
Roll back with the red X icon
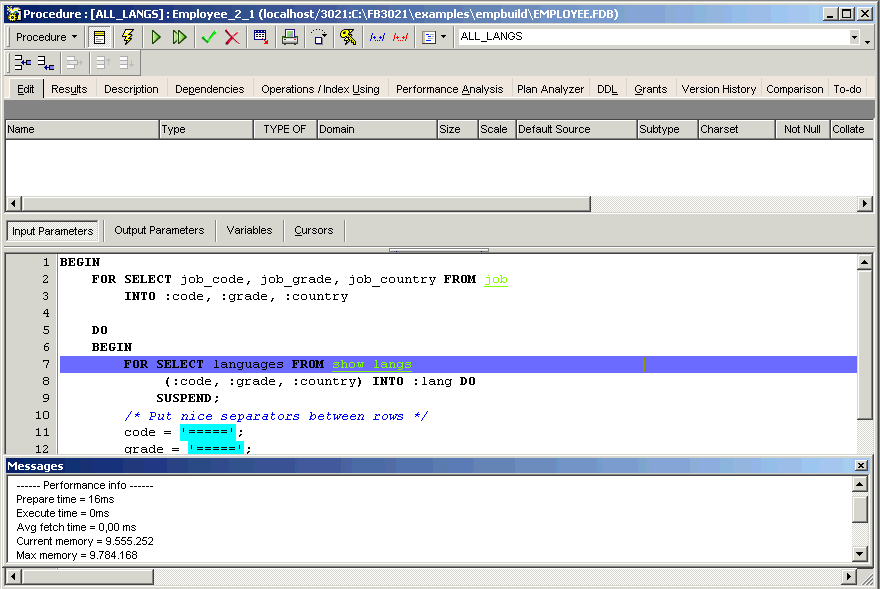(232, 38)
